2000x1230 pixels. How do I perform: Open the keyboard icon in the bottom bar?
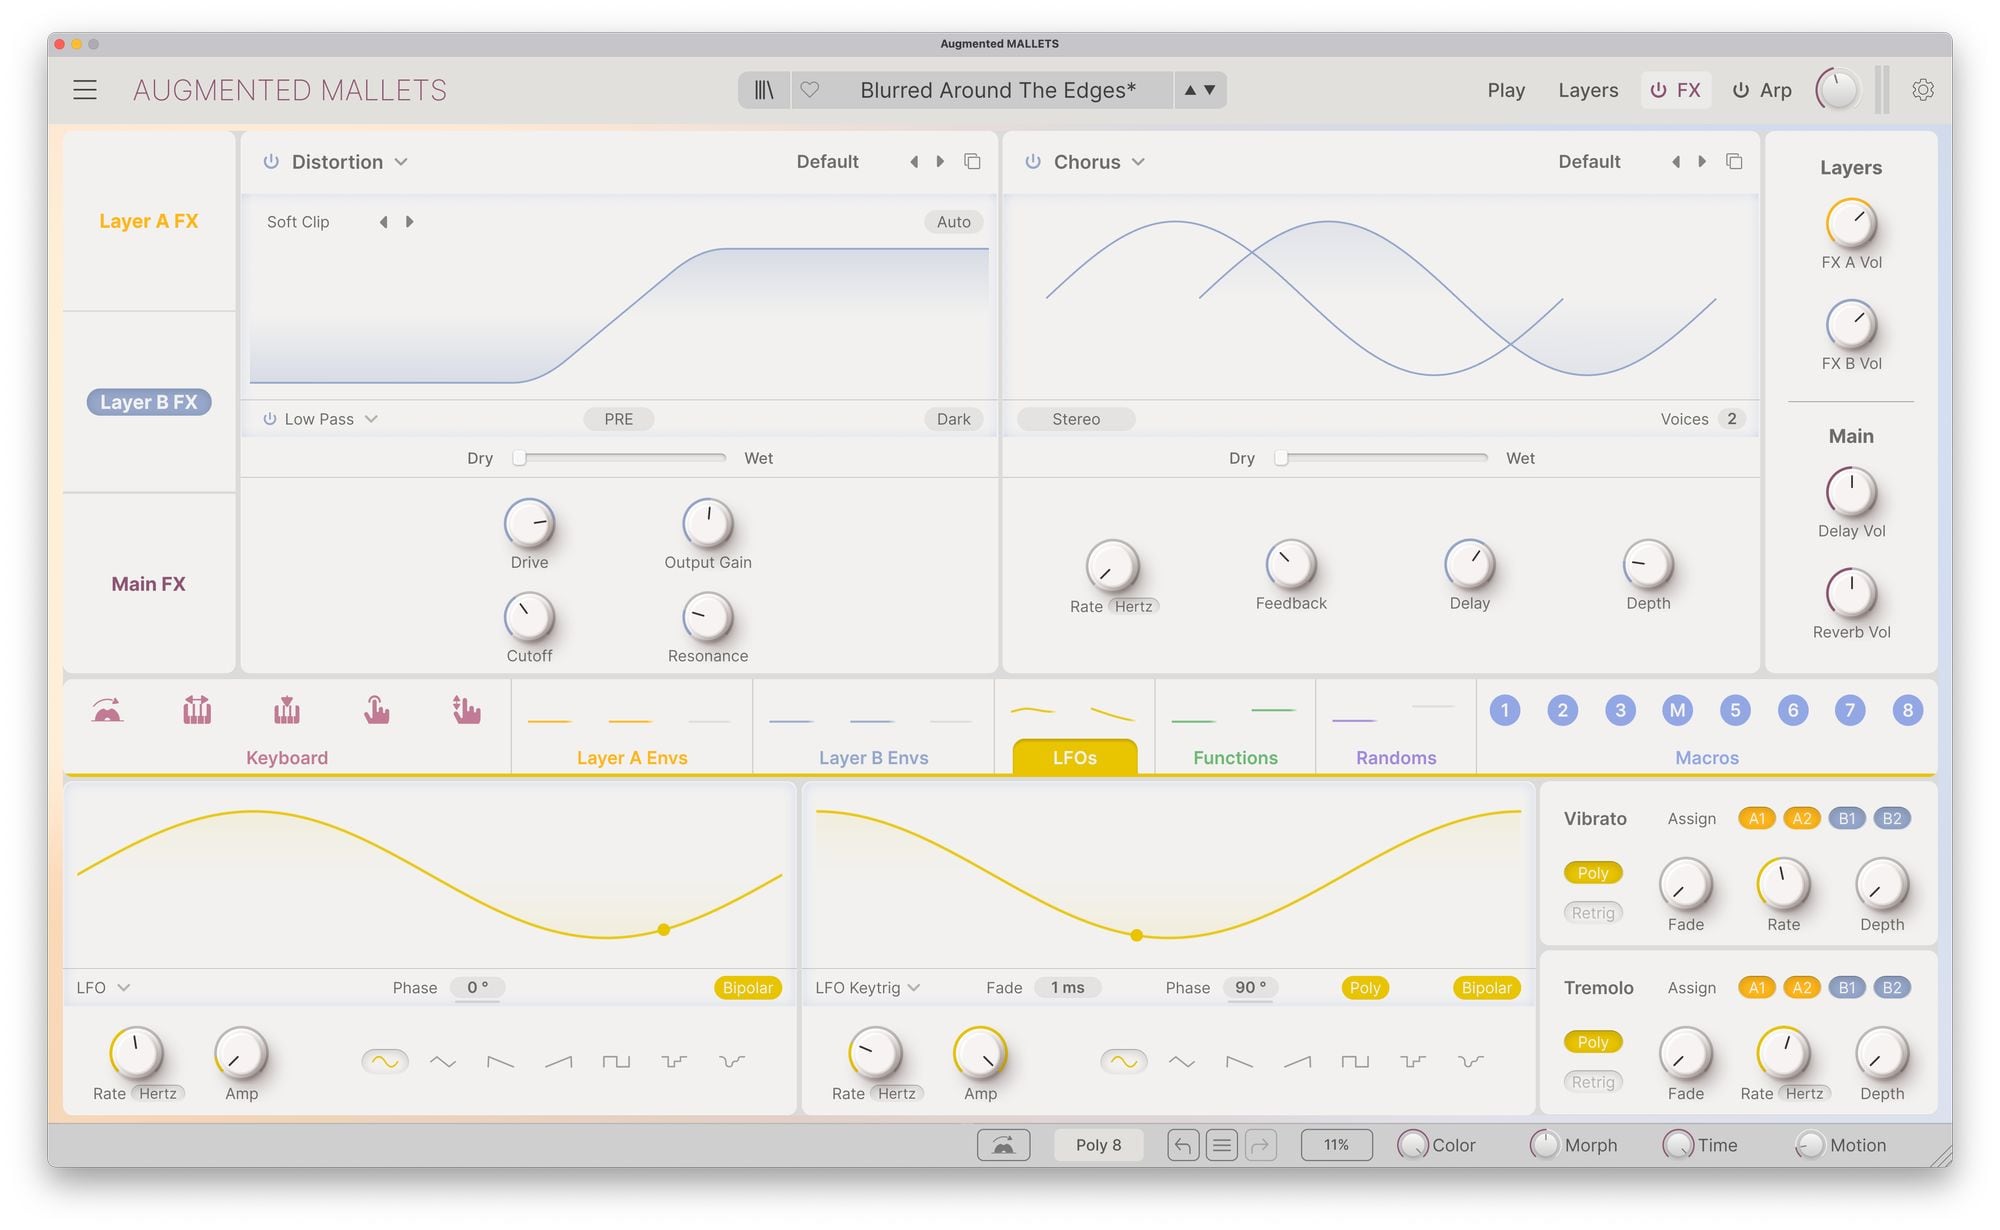(1003, 1145)
